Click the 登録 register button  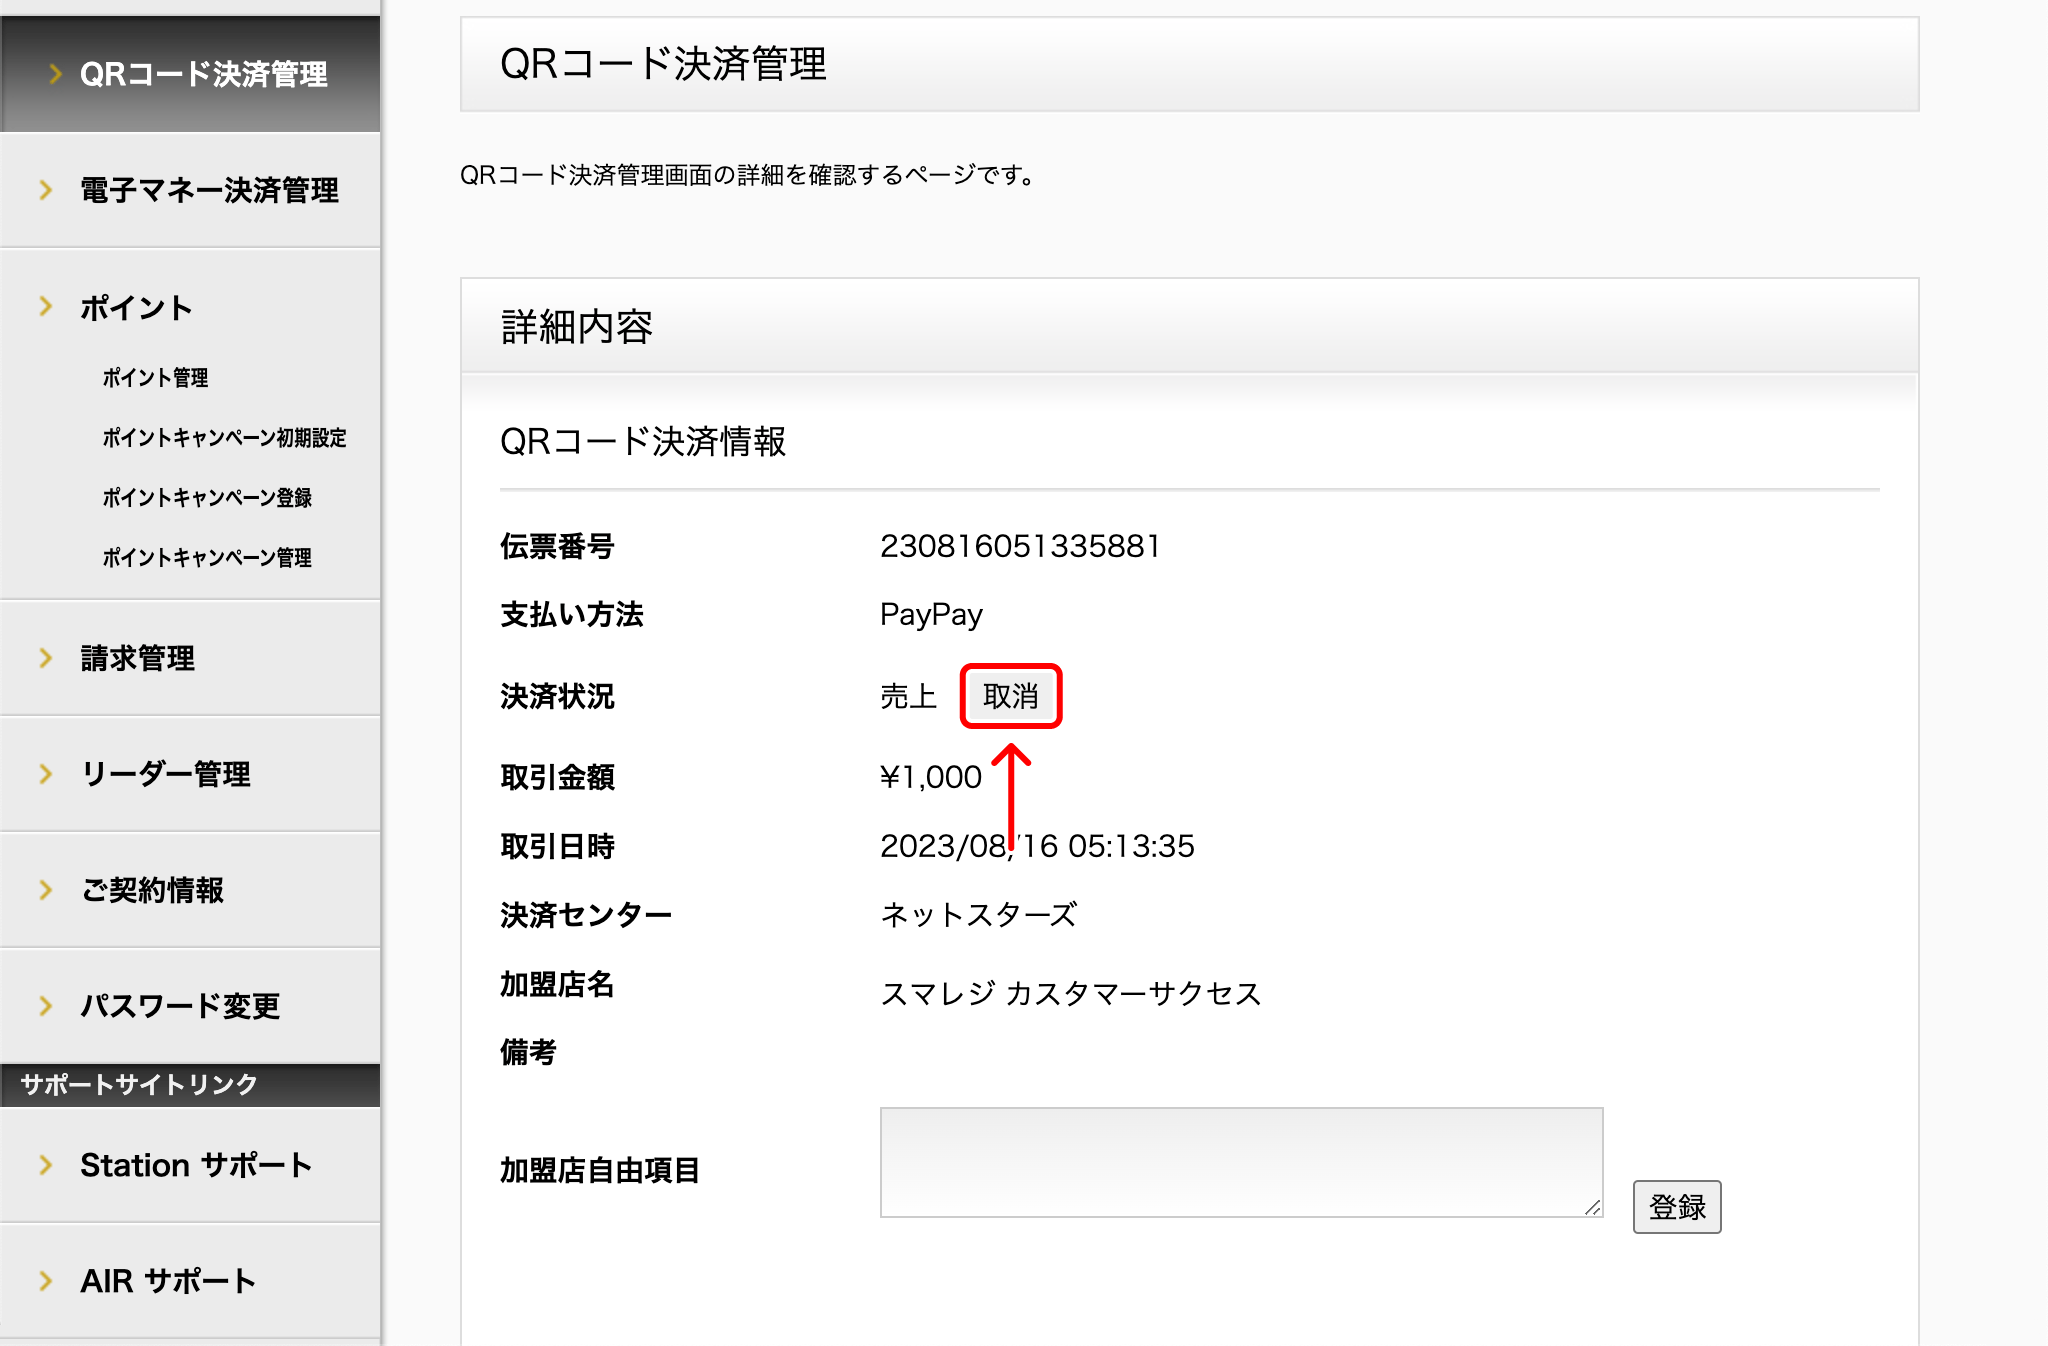[x=1677, y=1207]
